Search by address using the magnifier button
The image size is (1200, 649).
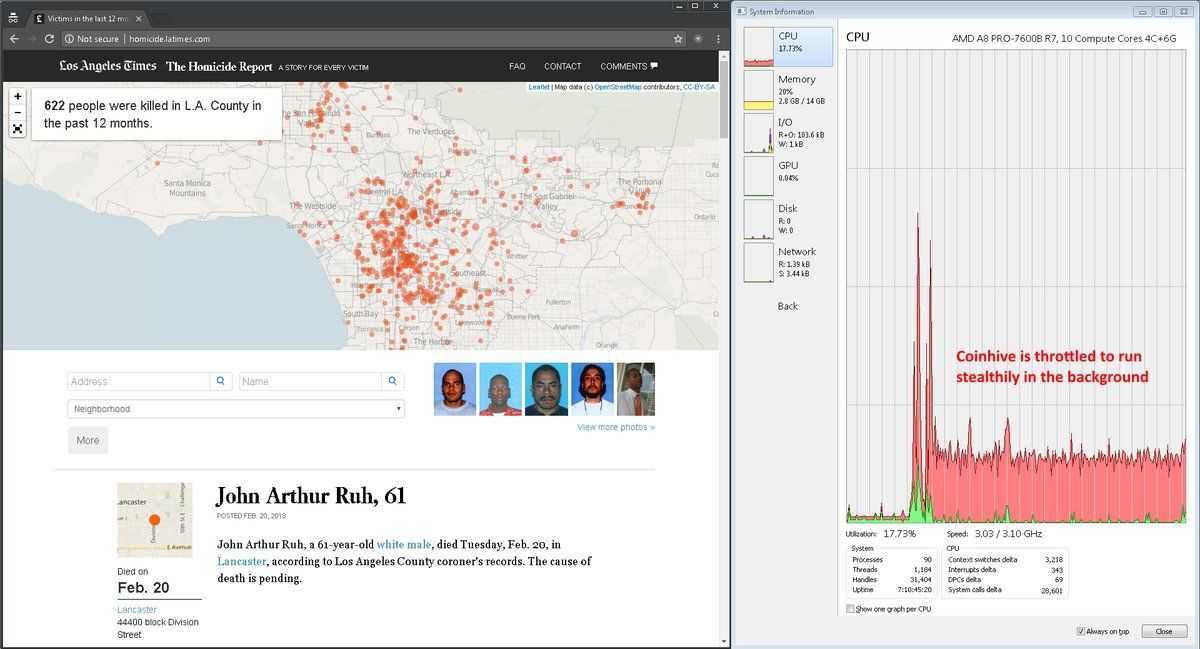pyautogui.click(x=221, y=381)
